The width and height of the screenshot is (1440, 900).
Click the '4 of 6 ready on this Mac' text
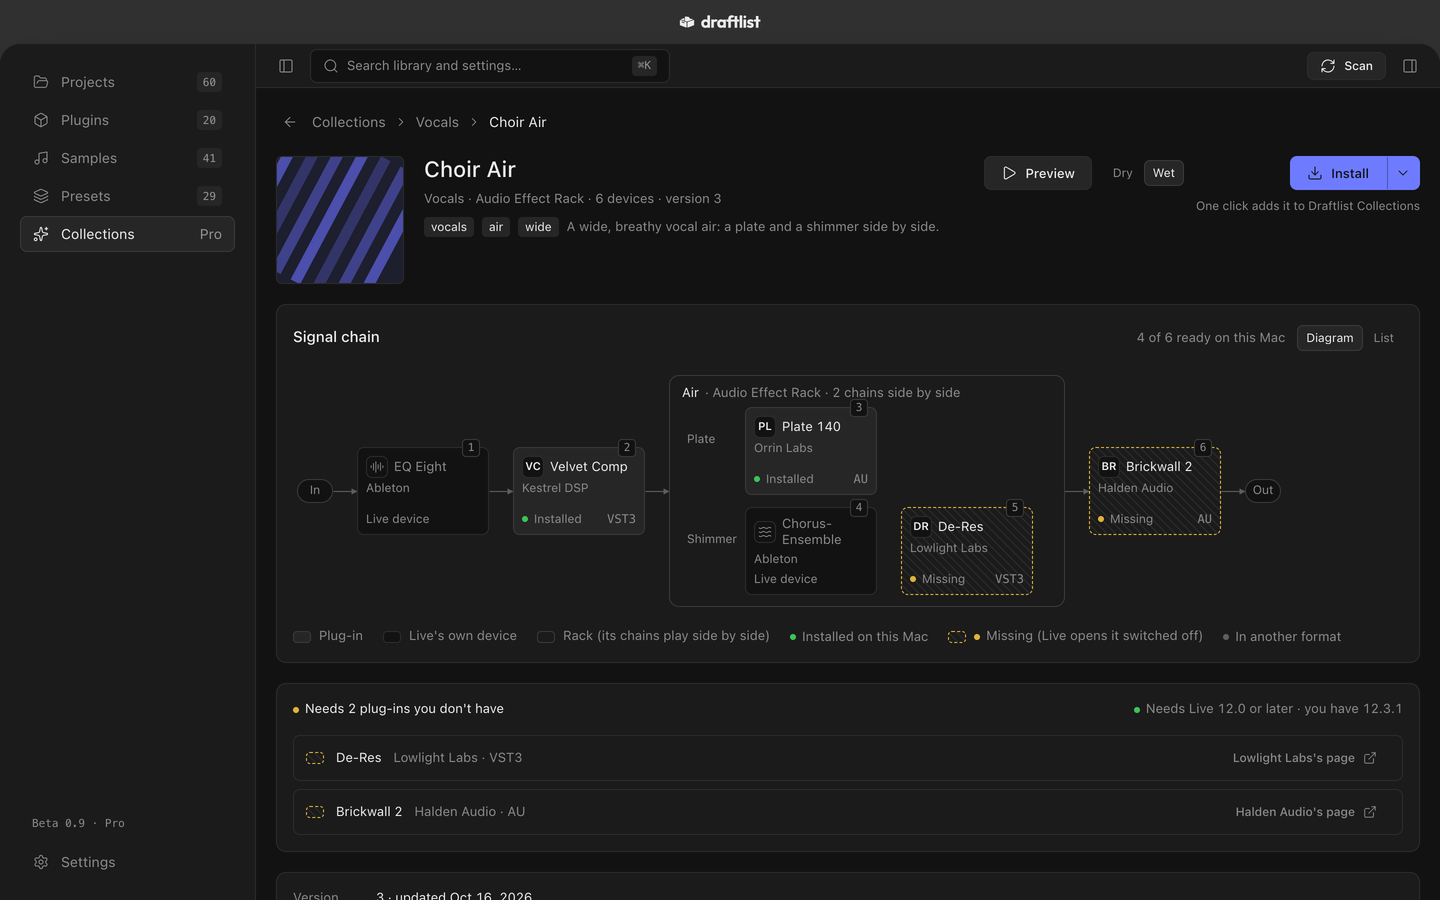pyautogui.click(x=1211, y=338)
